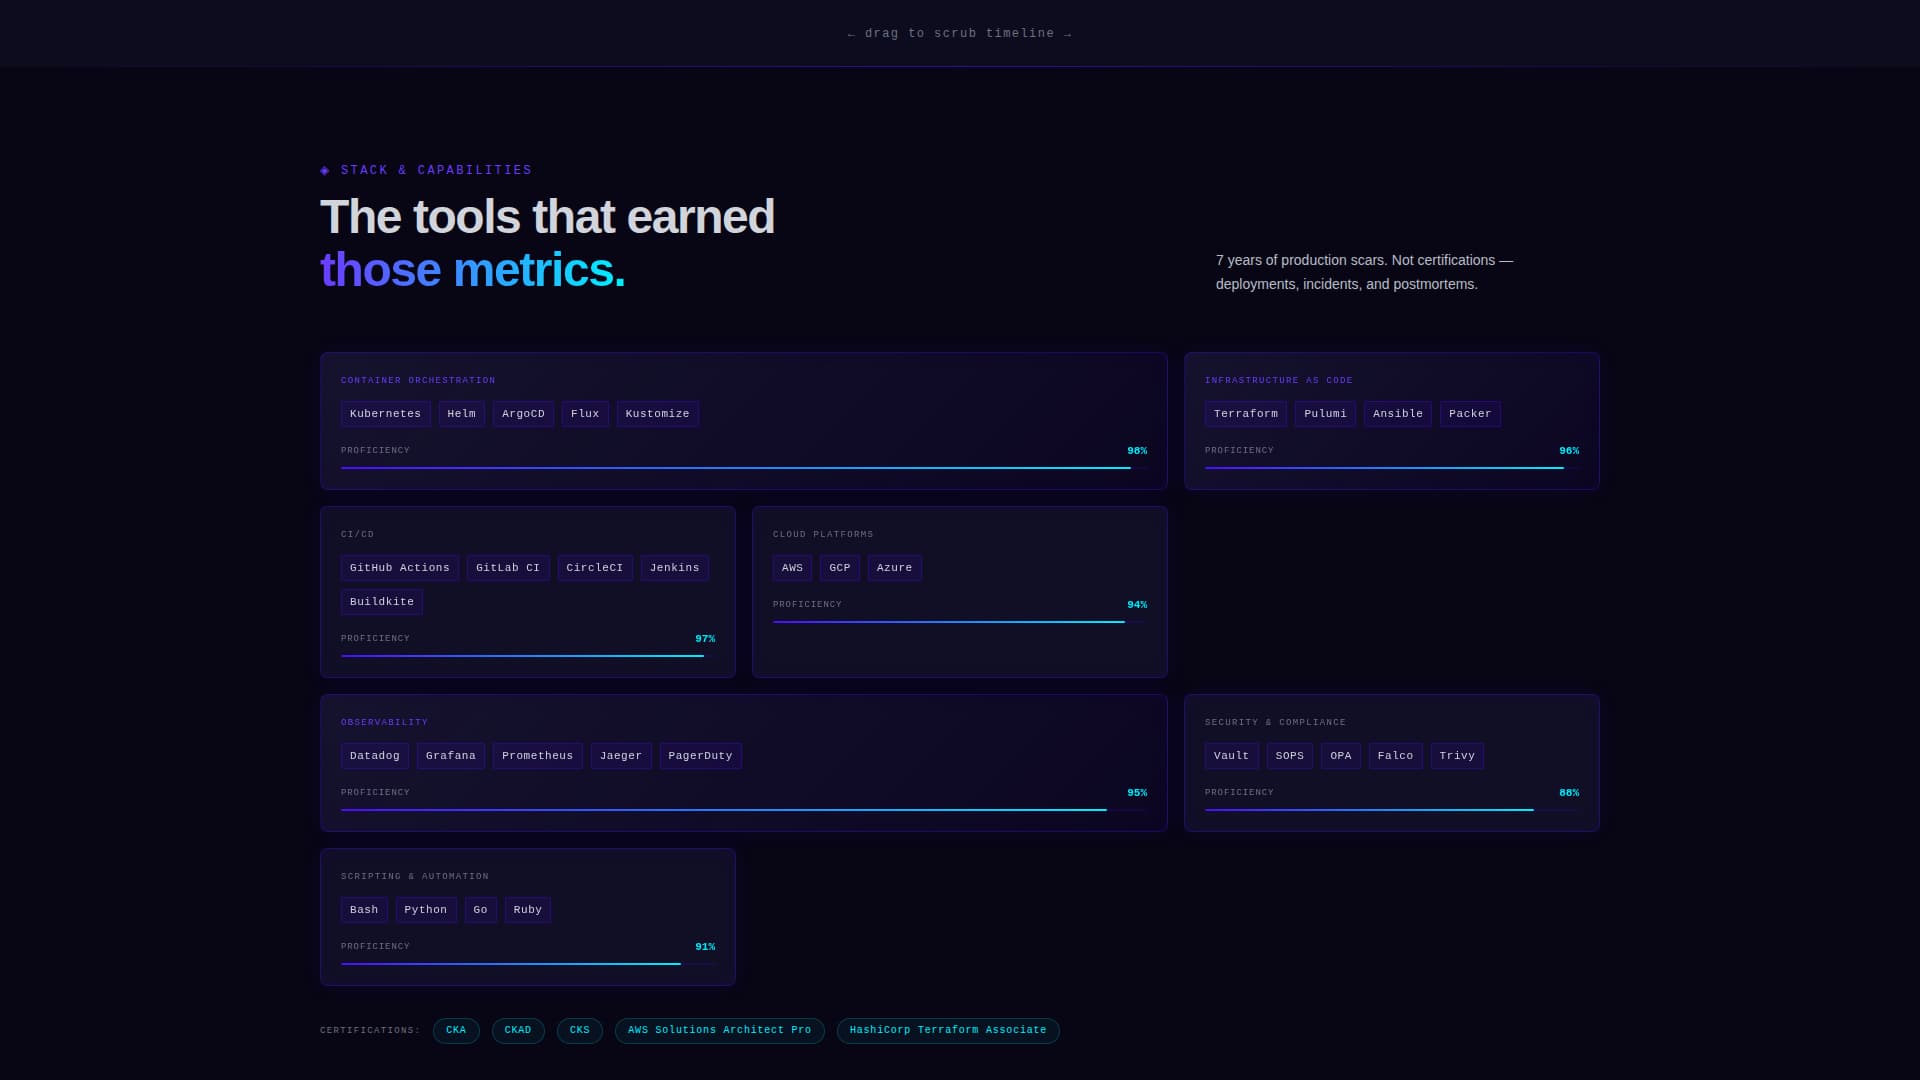Click the Bash tag

[364, 910]
